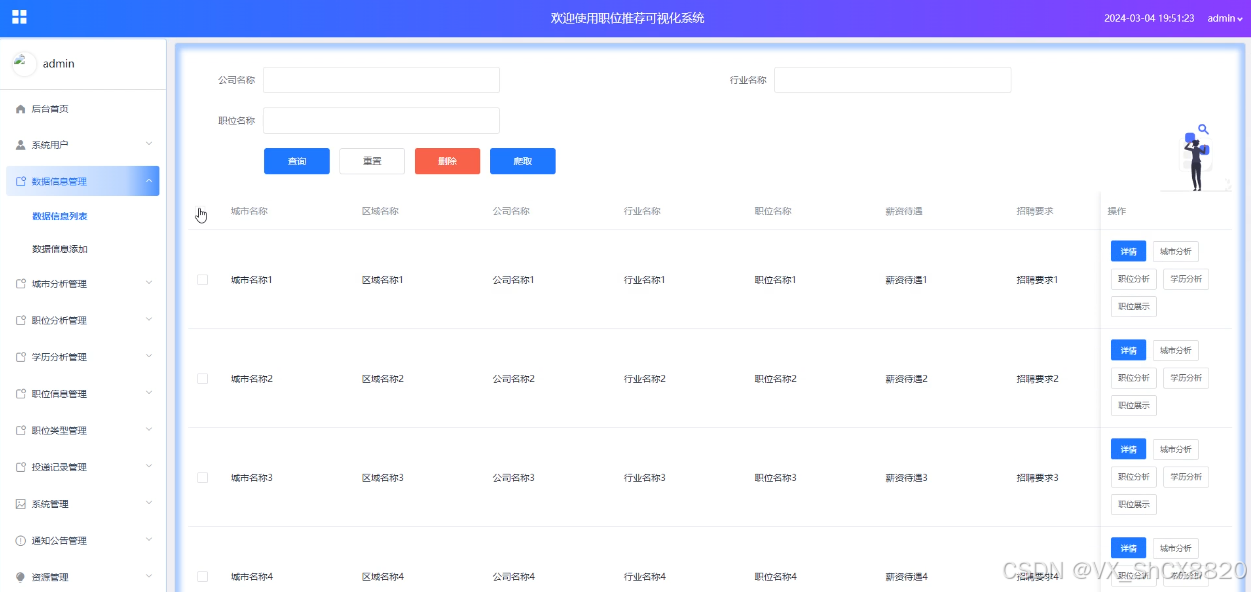Click the user icon beside 系统用户
Viewport: 1251px width, 592px height.
[x=21, y=145]
